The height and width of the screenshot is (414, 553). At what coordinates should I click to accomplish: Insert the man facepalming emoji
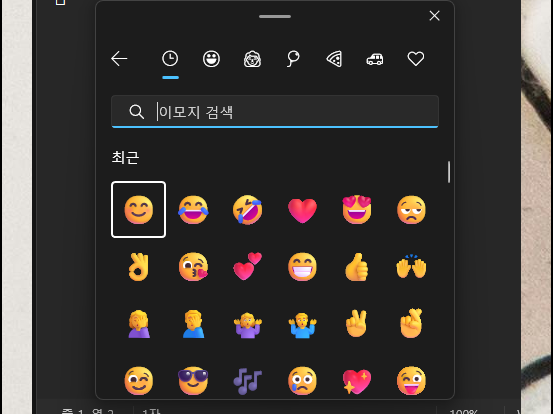(193, 324)
